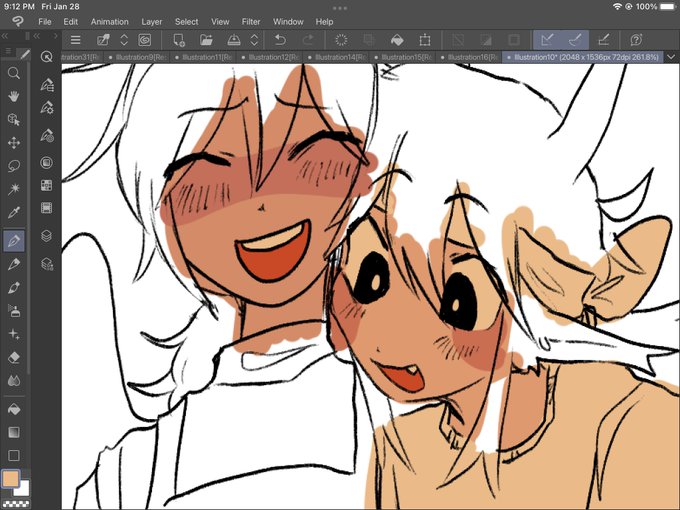Open the Quick Access palette icon
This screenshot has height=510, width=680.
click(x=46, y=56)
